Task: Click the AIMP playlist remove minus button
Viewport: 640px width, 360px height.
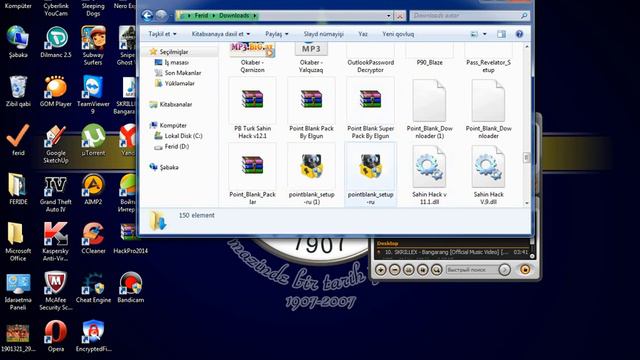Action: (x=394, y=270)
